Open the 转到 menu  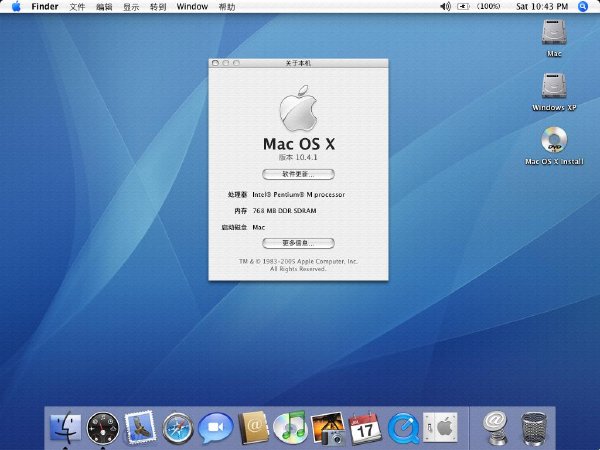158,7
